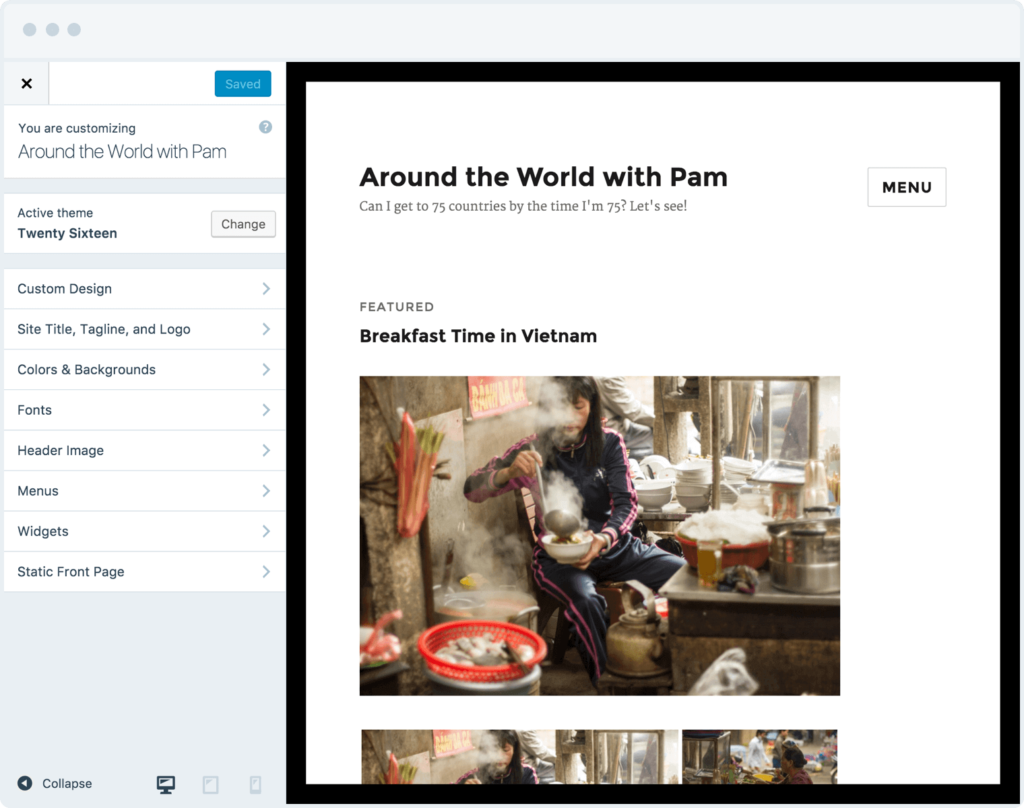Open the Colors & Backgrounds section
This screenshot has width=1024, height=808.
[144, 370]
